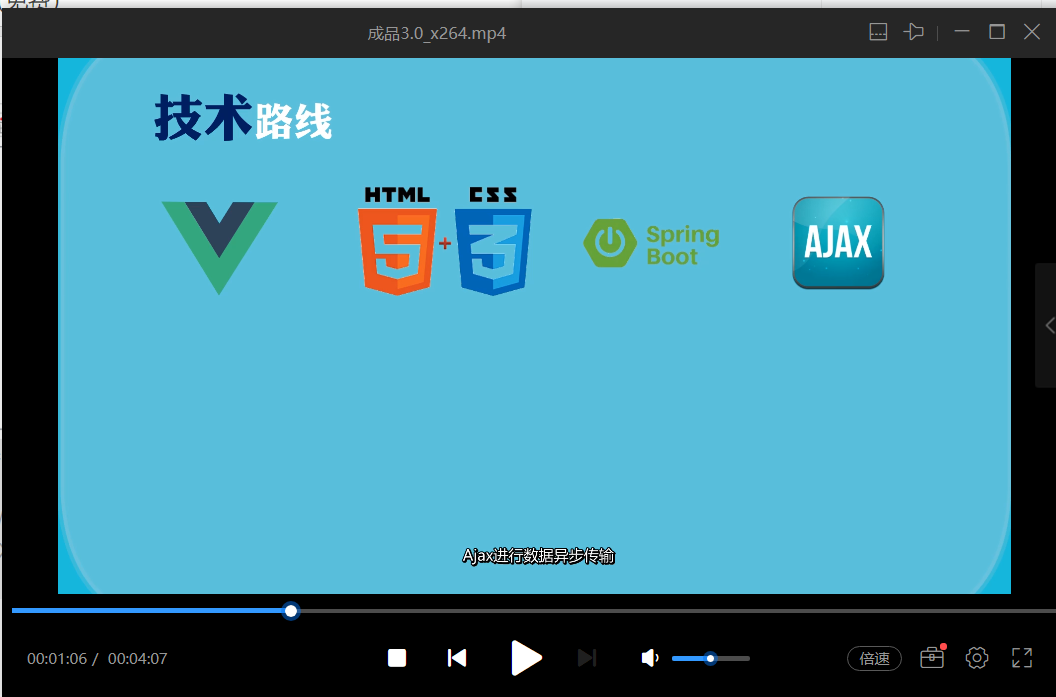This screenshot has height=697, width=1056.
Task: Pin the player window on top
Action: pyautogui.click(x=914, y=32)
